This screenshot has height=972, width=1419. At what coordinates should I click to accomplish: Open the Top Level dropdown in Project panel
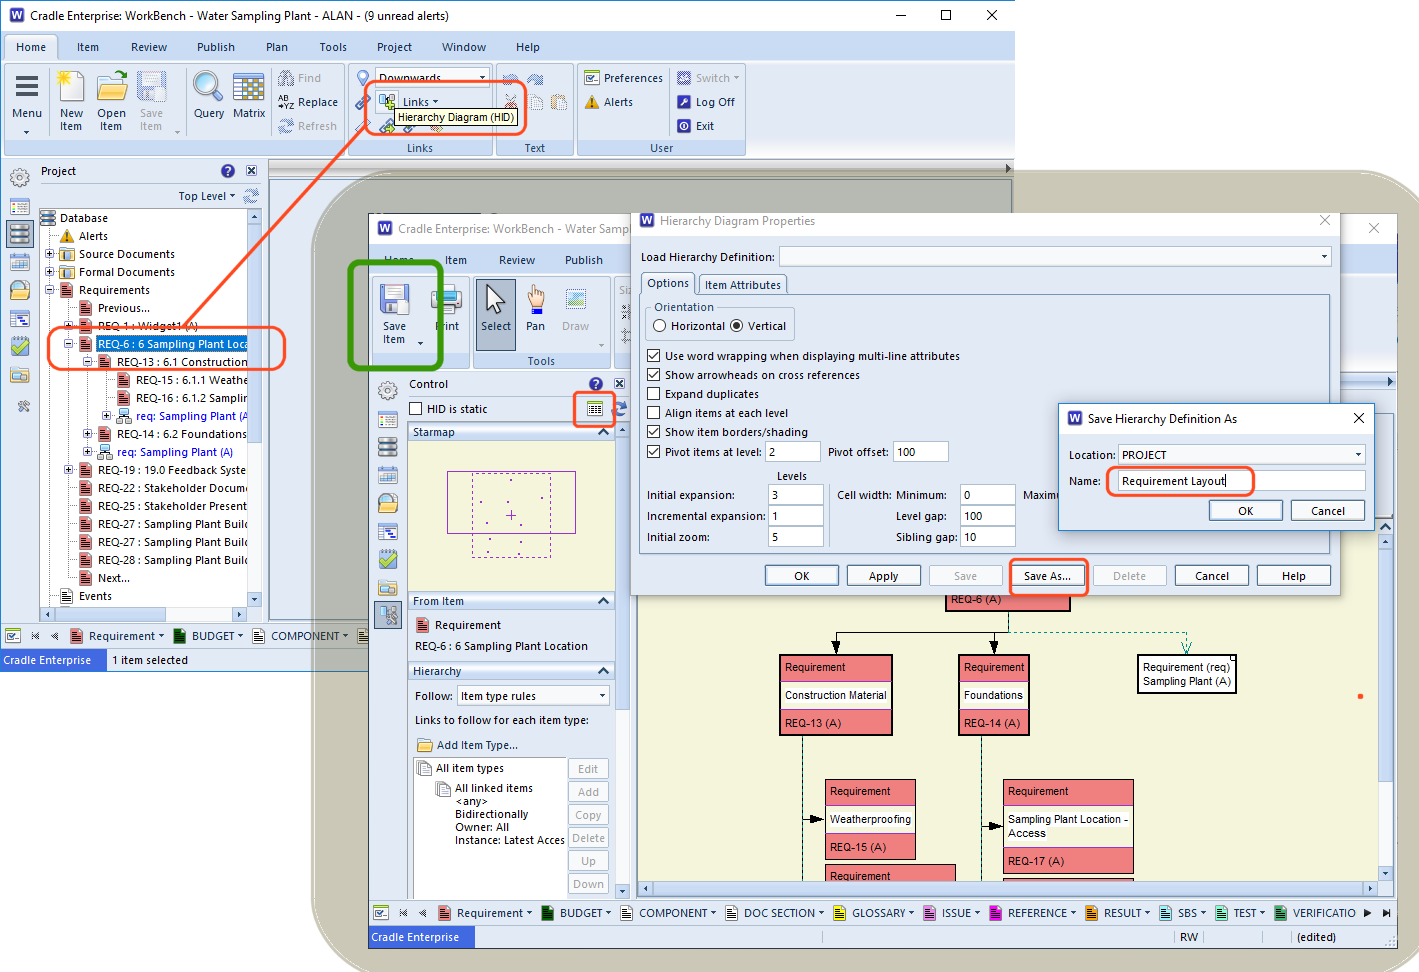[x=207, y=196]
